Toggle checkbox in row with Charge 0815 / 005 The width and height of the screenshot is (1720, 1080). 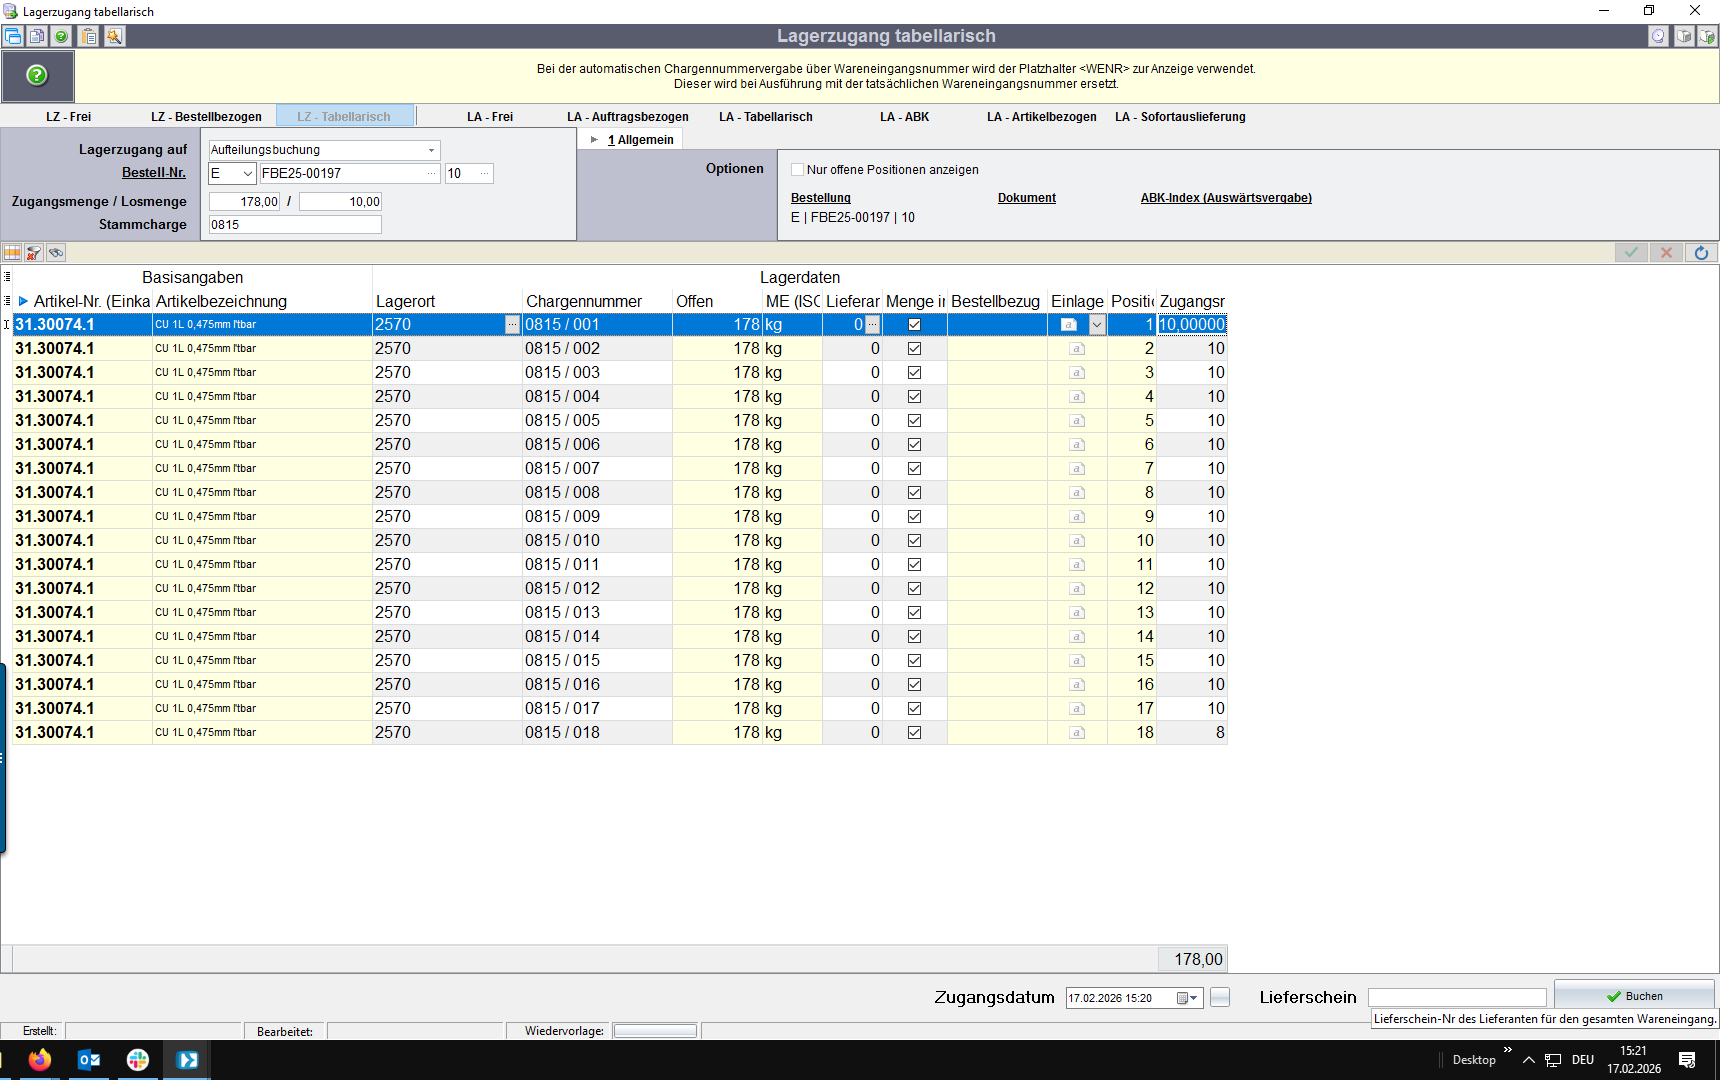click(914, 421)
